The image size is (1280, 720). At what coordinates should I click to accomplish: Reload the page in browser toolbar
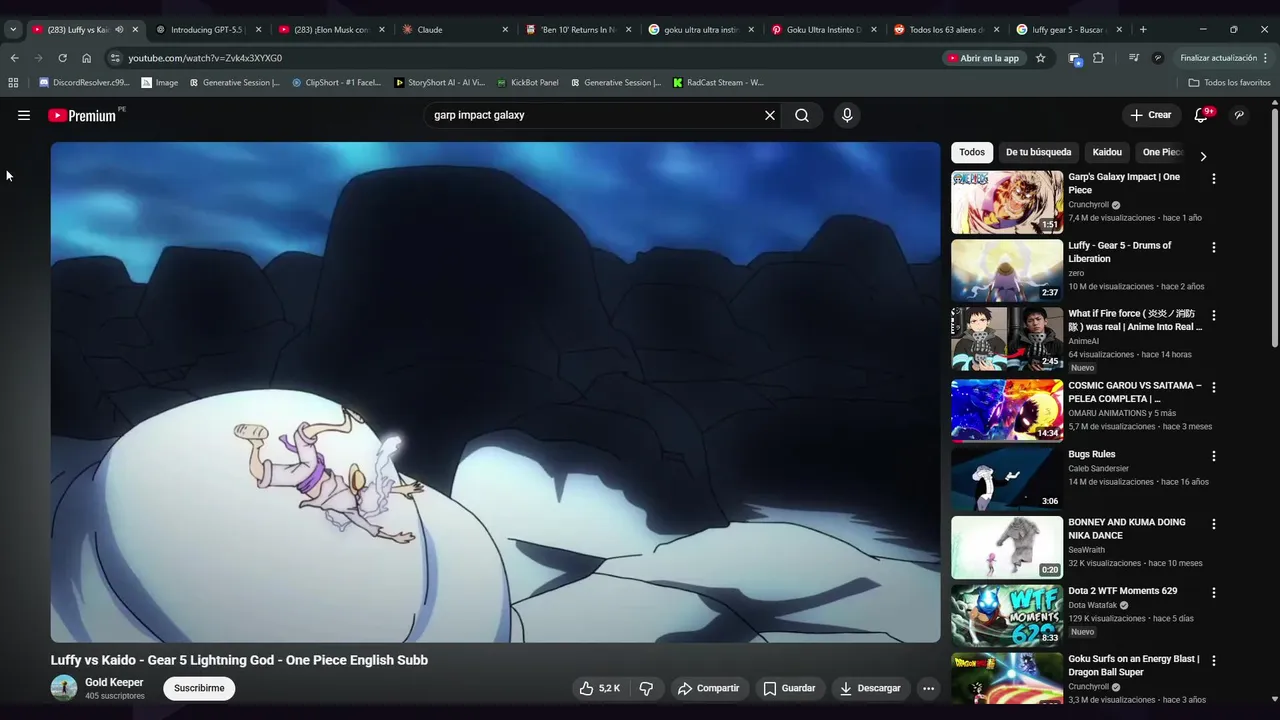[x=62, y=58]
